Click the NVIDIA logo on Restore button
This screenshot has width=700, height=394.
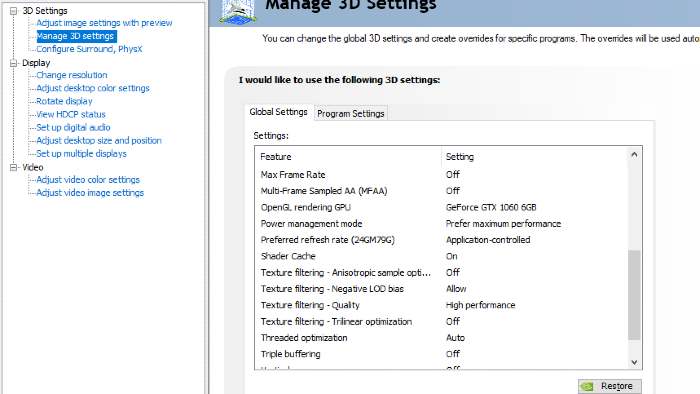(x=587, y=386)
